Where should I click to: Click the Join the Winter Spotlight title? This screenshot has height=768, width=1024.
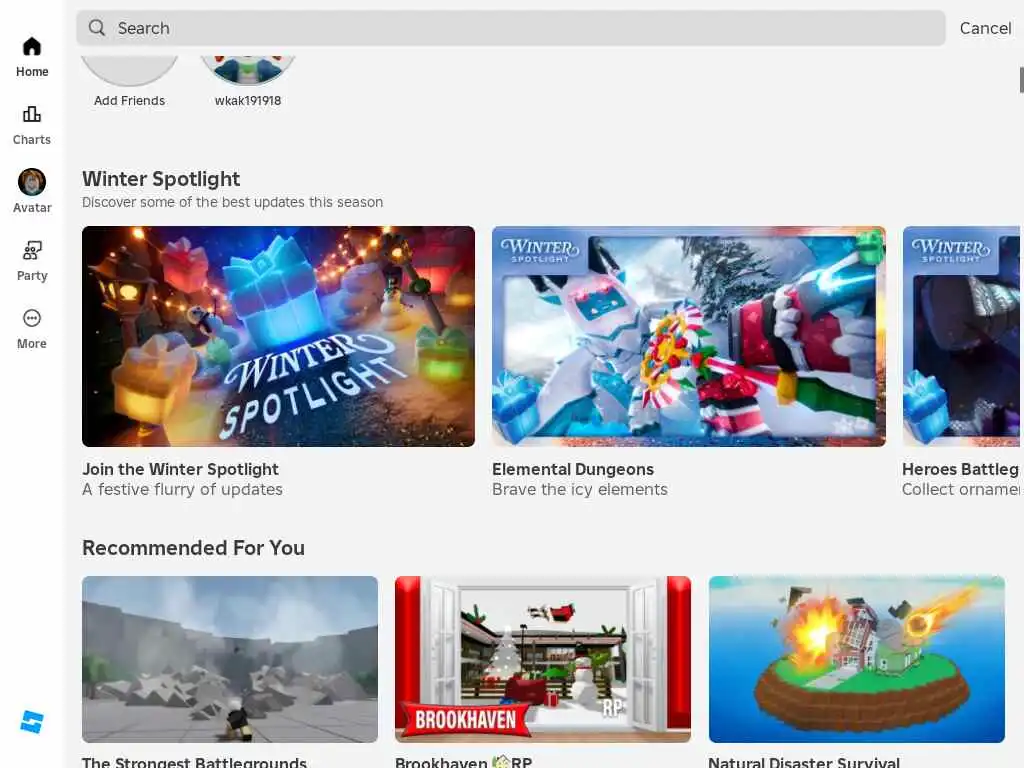point(180,469)
